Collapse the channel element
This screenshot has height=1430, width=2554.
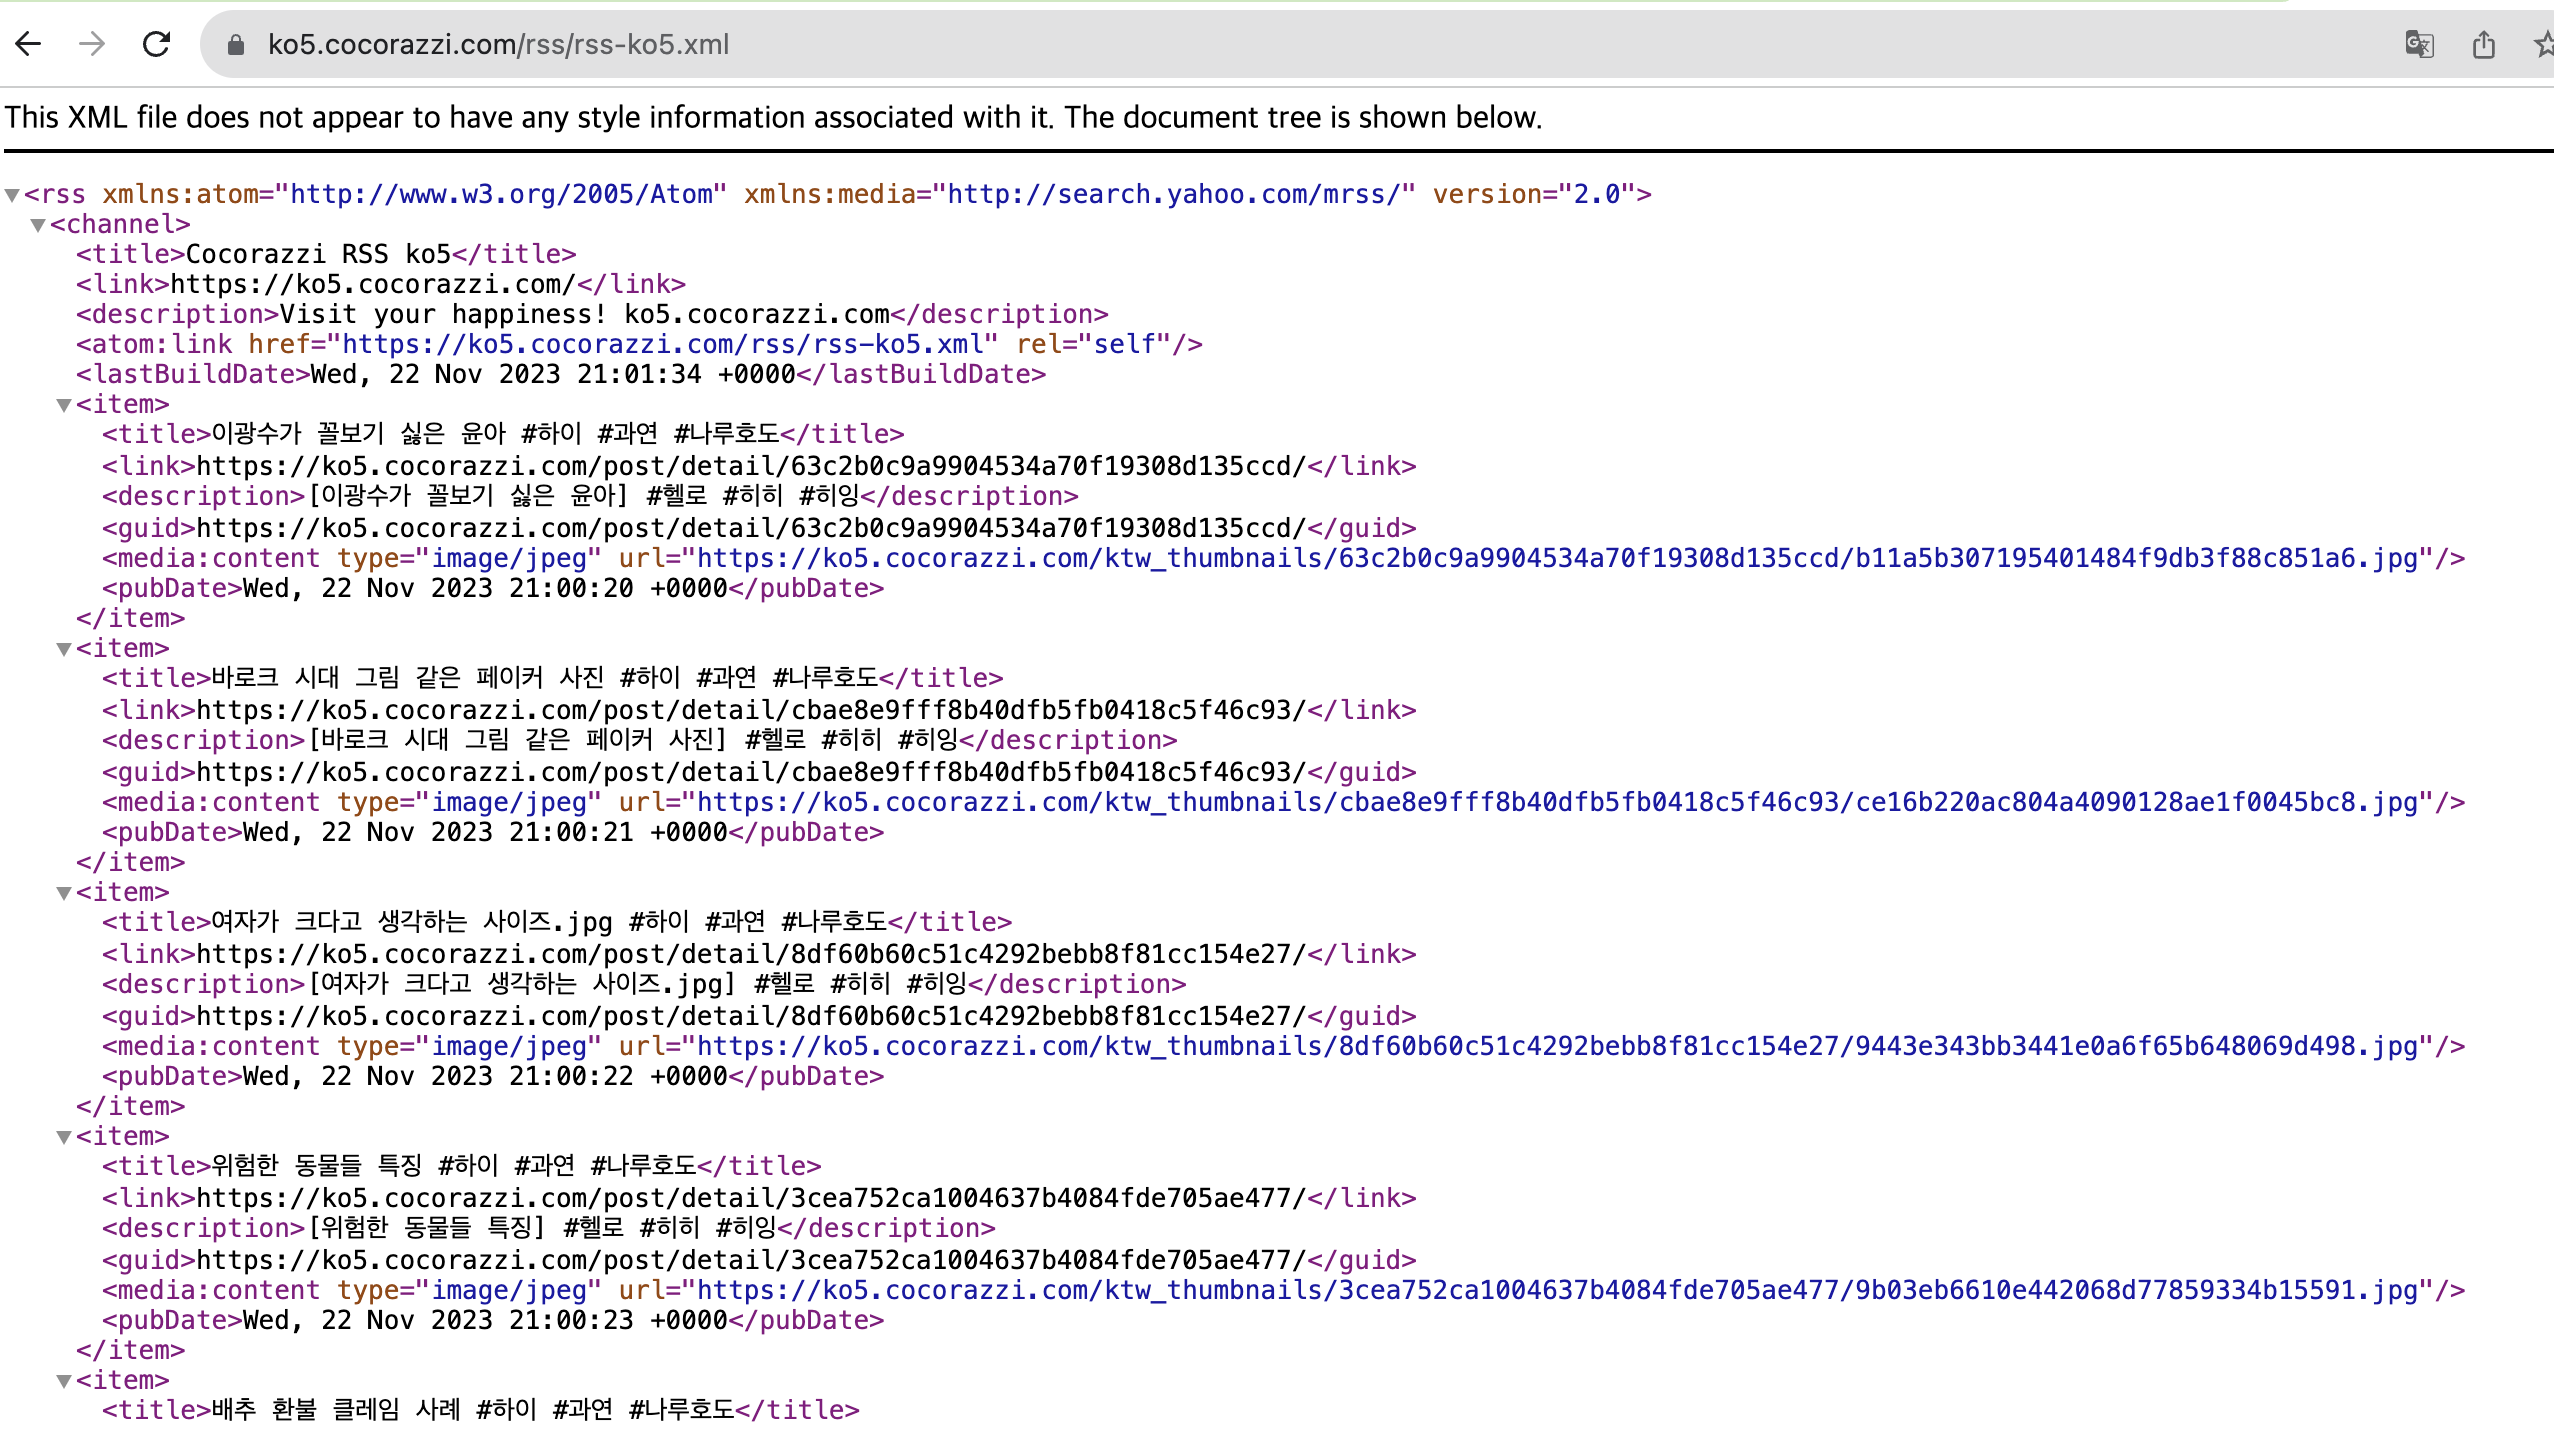pos(38,225)
